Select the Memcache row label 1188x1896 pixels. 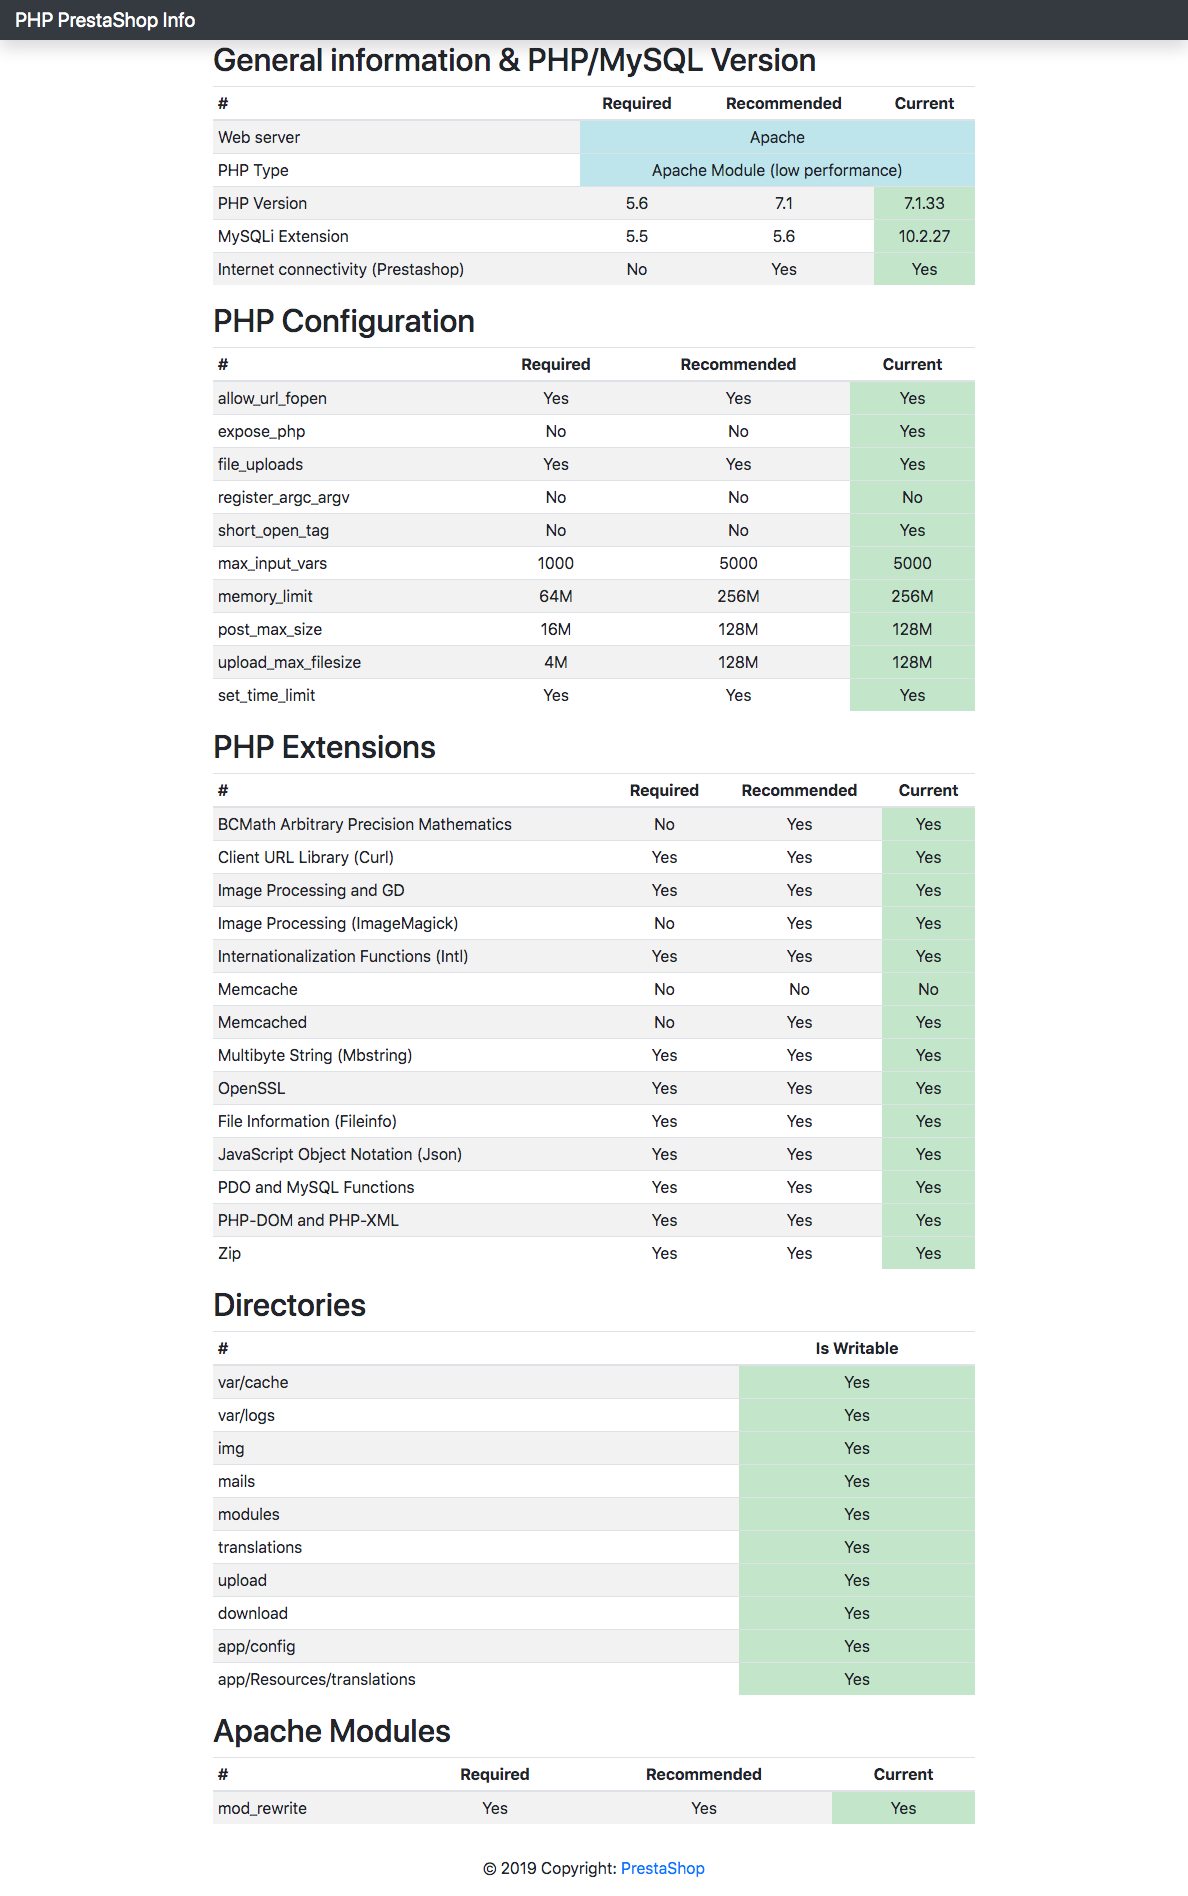(x=258, y=989)
